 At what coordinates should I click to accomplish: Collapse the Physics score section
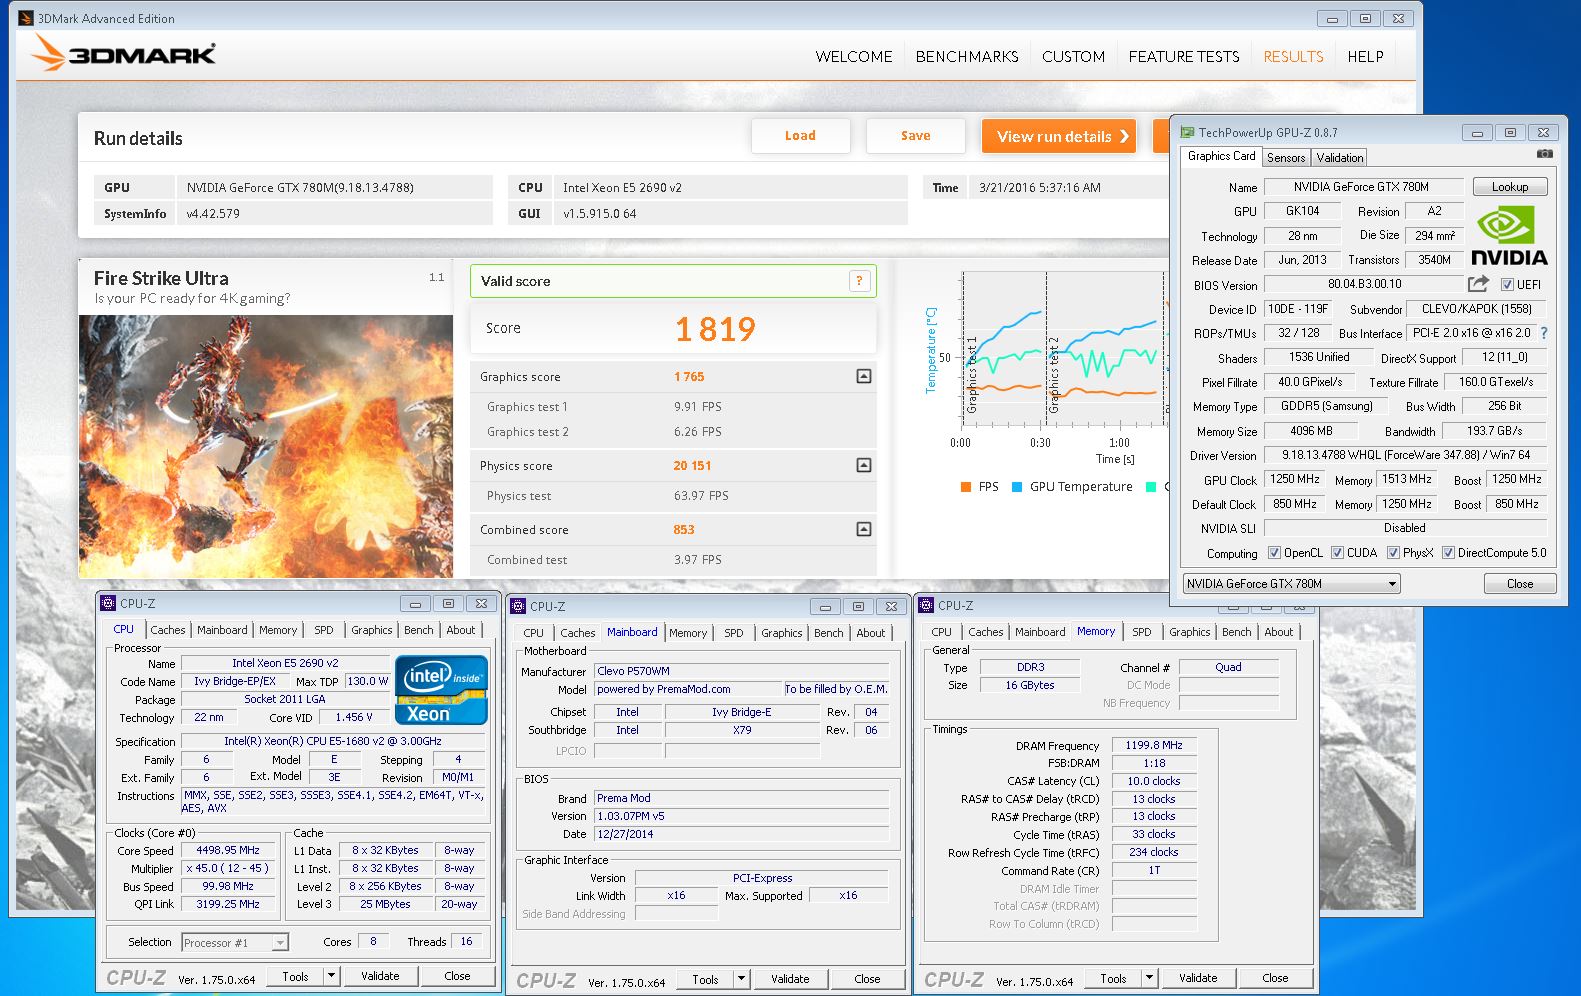click(864, 465)
